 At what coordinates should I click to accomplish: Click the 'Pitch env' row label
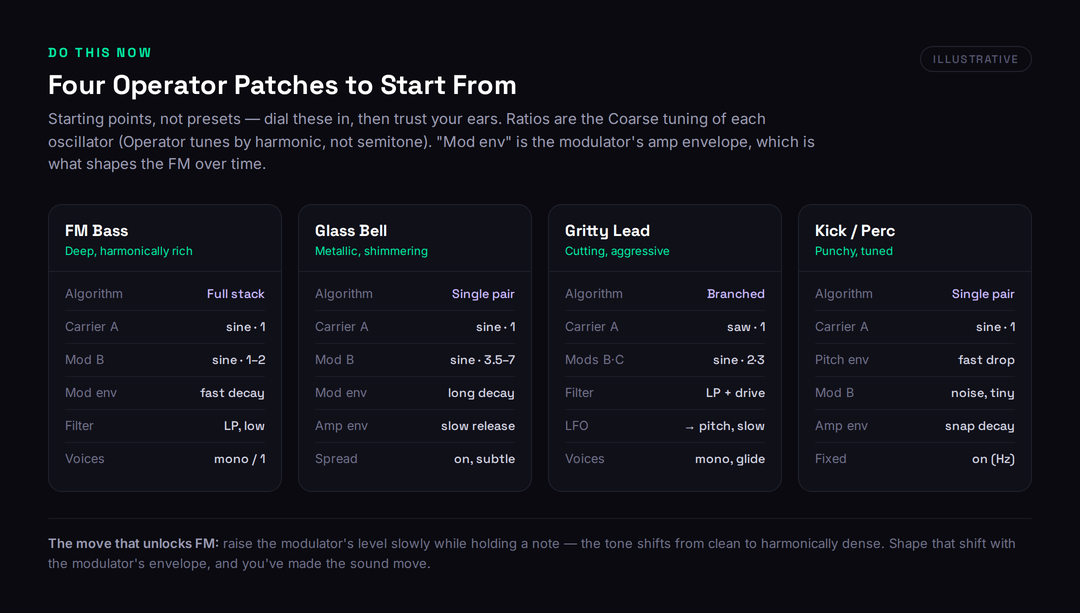pyautogui.click(x=841, y=360)
